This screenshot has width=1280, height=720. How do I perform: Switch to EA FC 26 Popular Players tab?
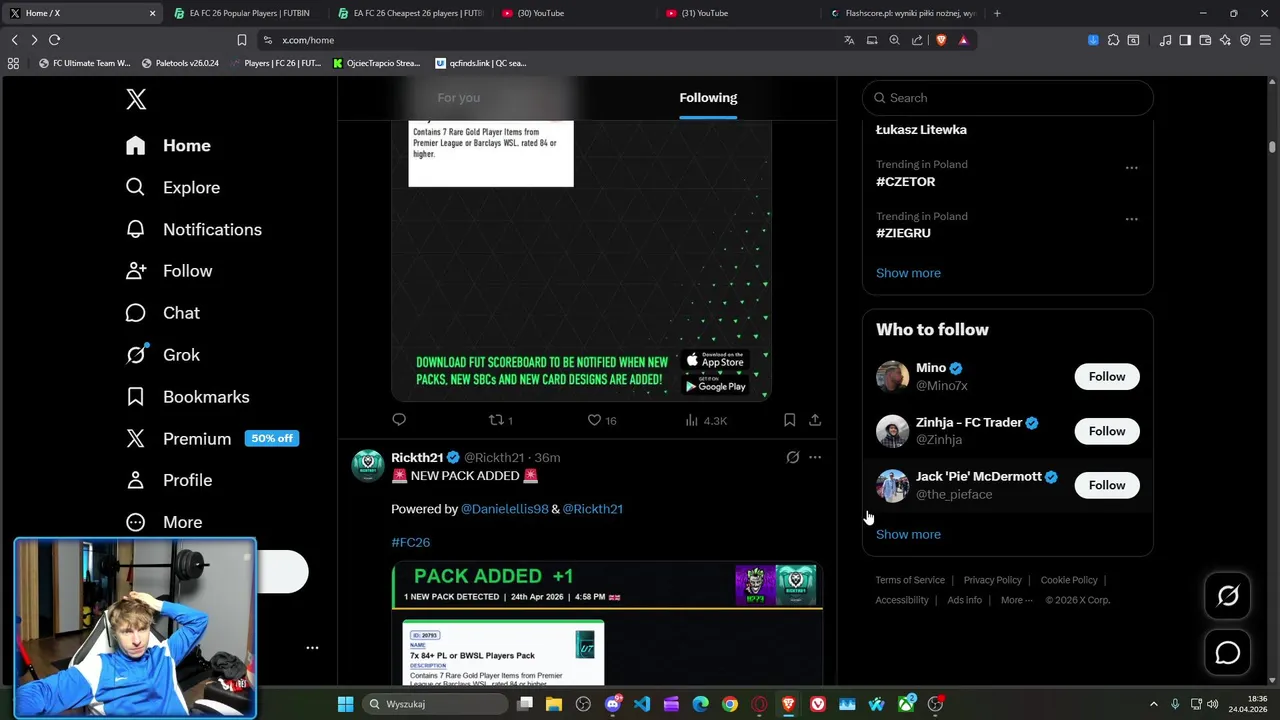coord(246,13)
